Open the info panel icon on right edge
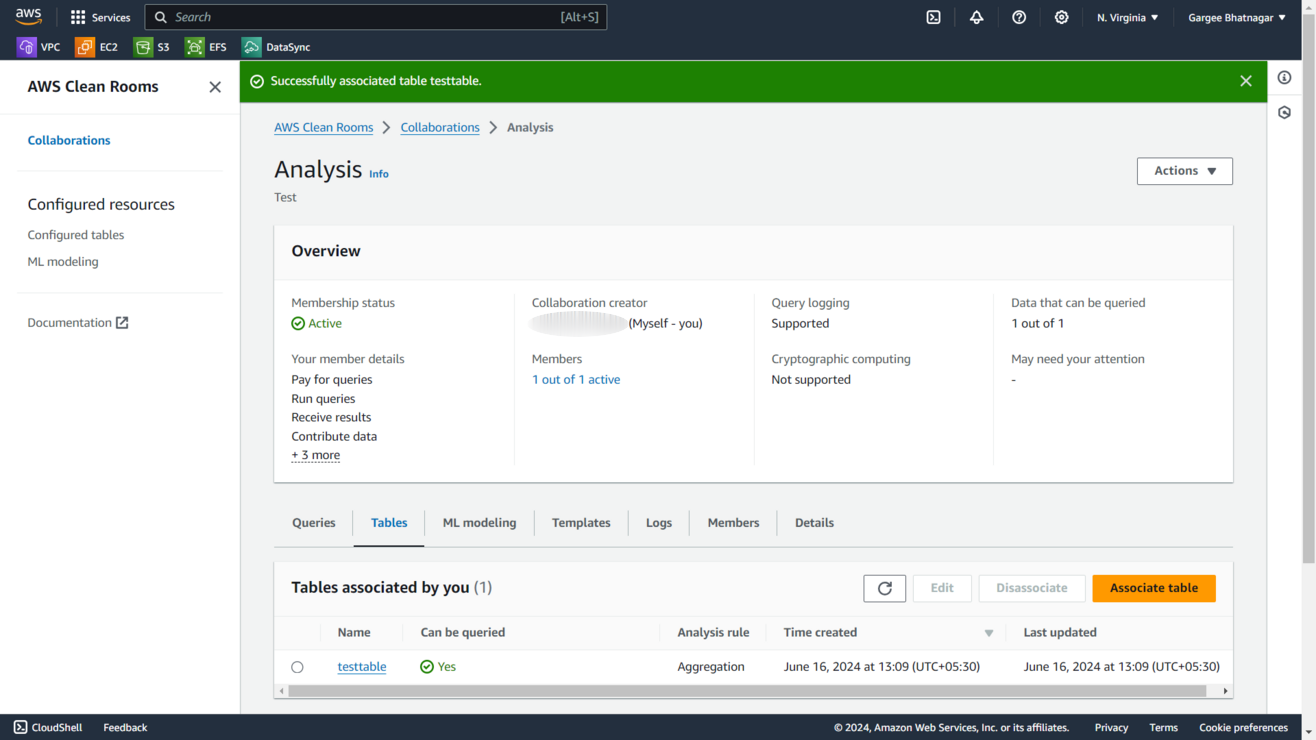Viewport: 1316px width, 740px height. click(1285, 78)
